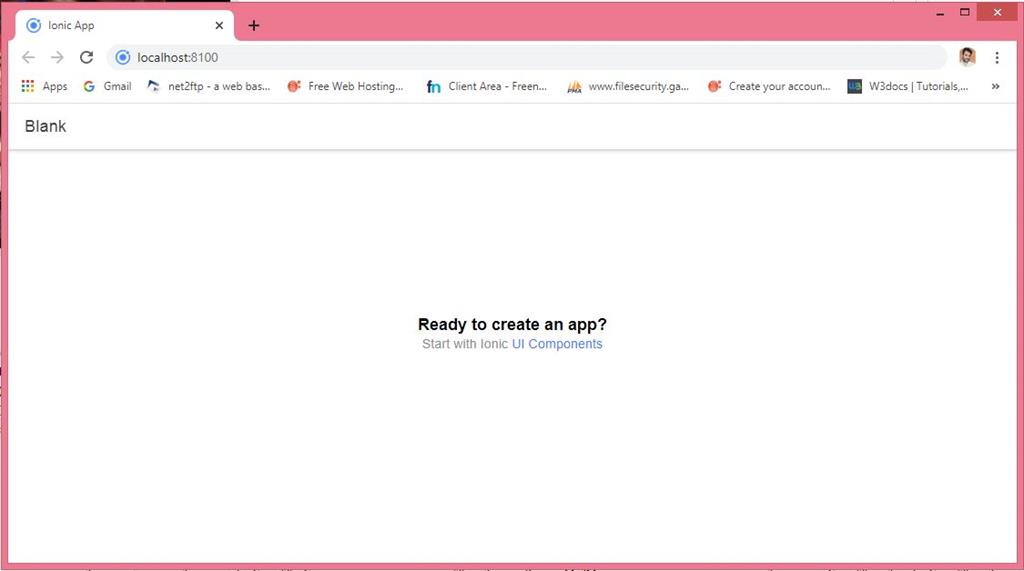The image size is (1024, 571).
Task: Click the localhost:8100 address bar
Action: 526,57
